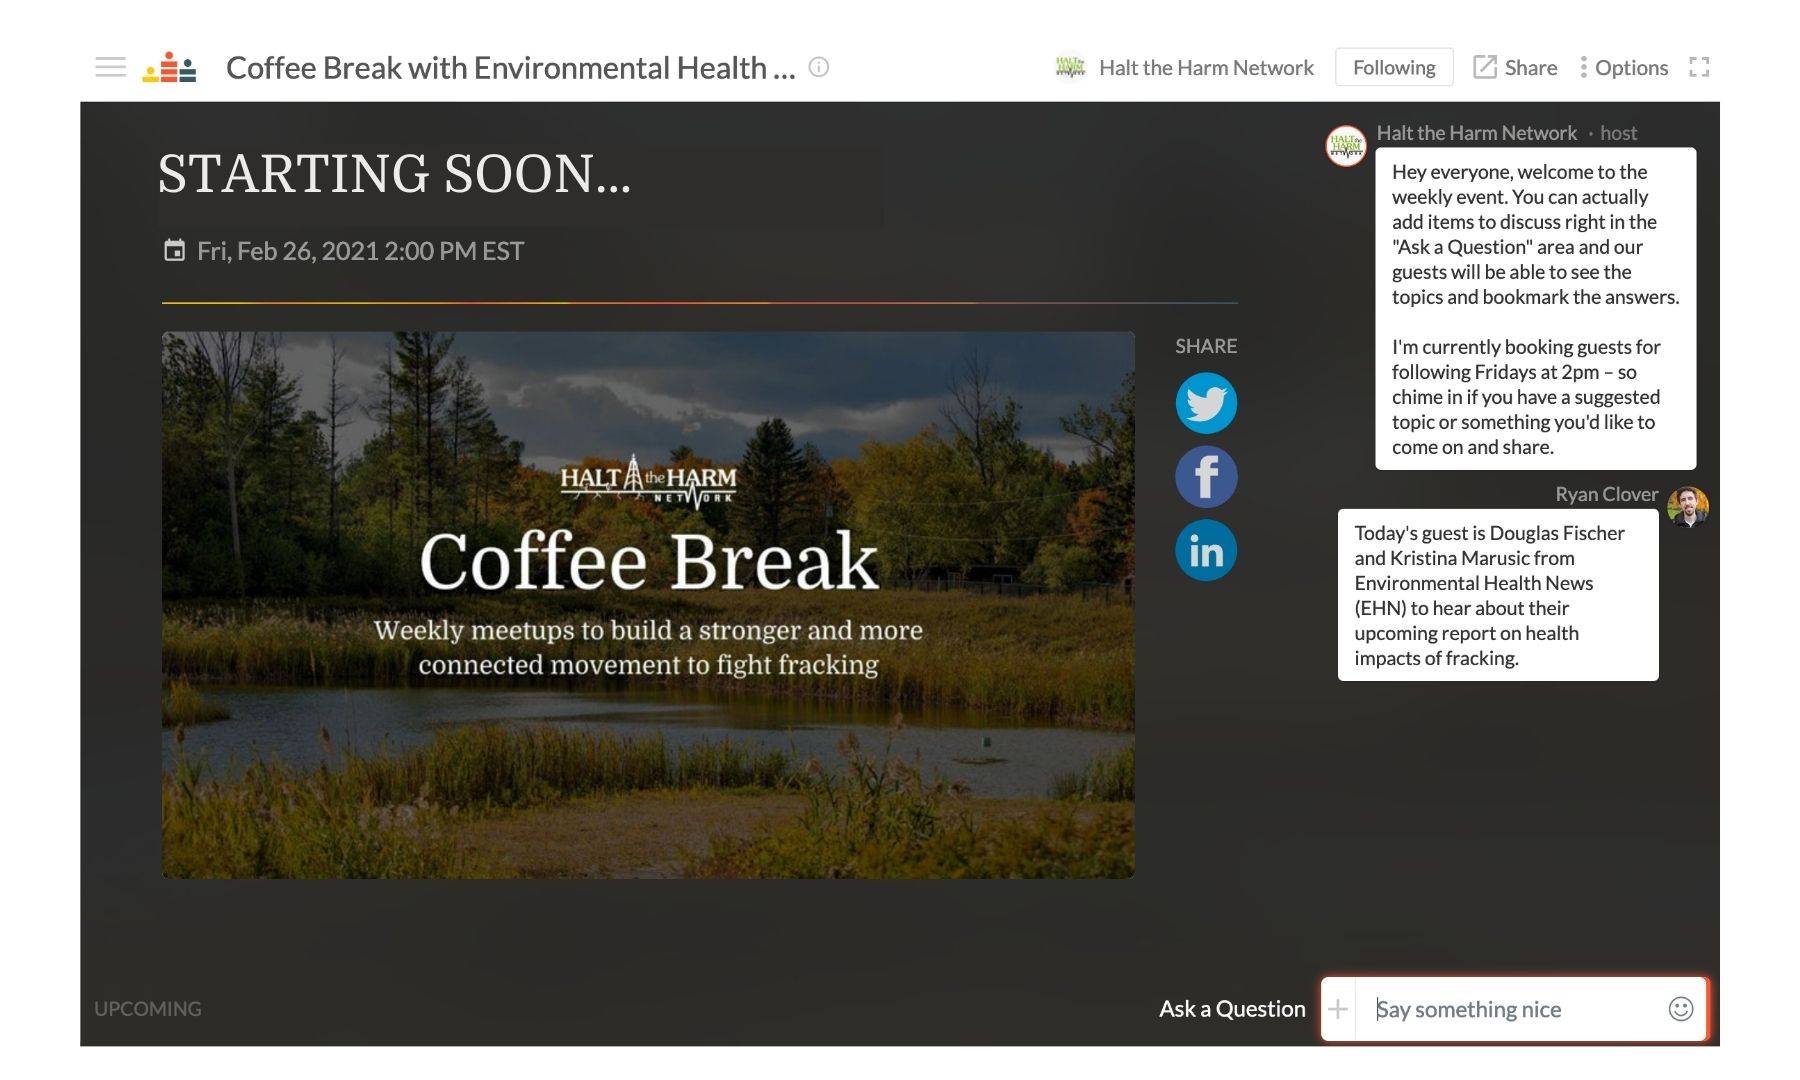The width and height of the screenshot is (1800, 1080).
Task: Click the host's welcome chat message
Action: 1535,309
